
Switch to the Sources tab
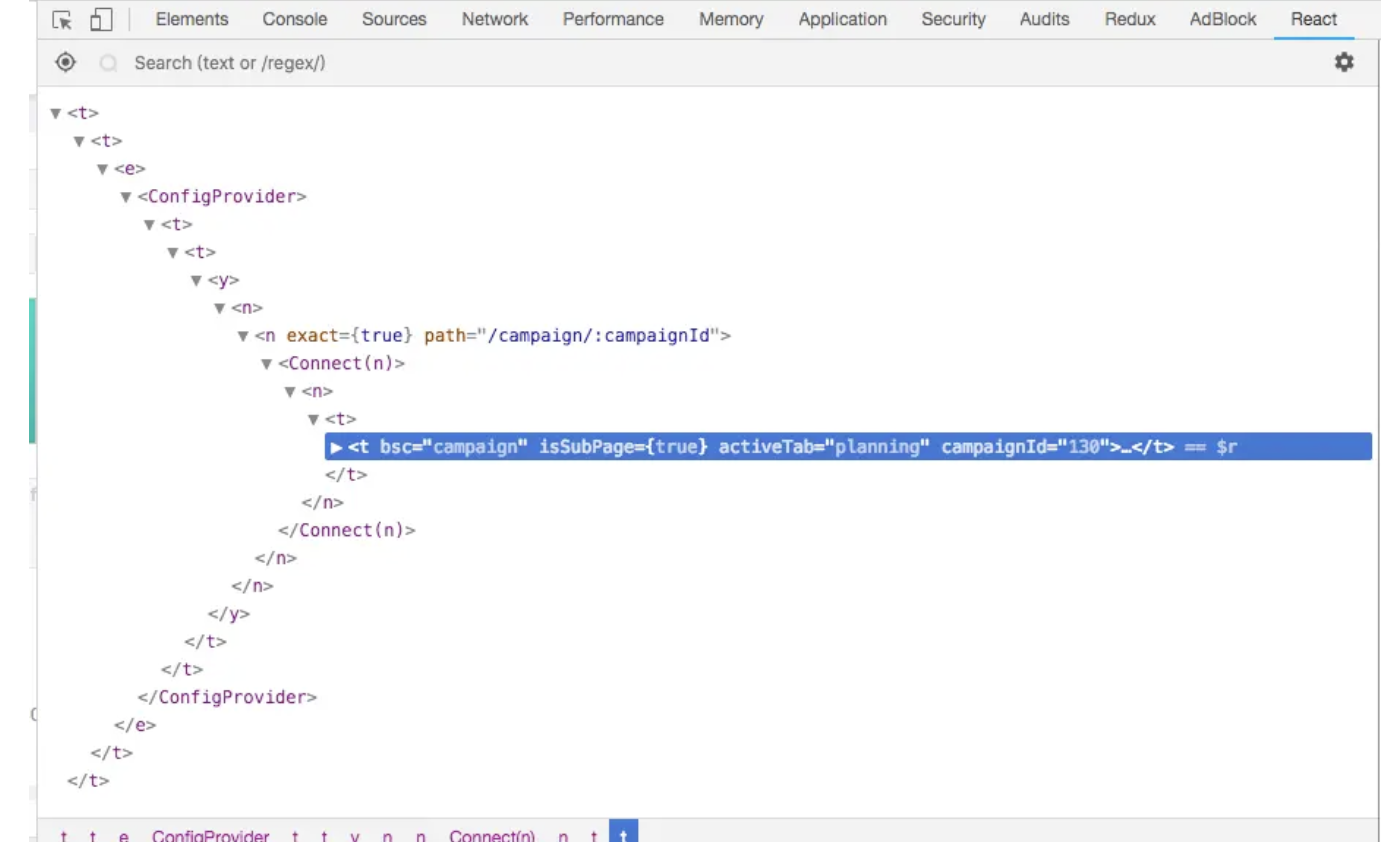393,19
